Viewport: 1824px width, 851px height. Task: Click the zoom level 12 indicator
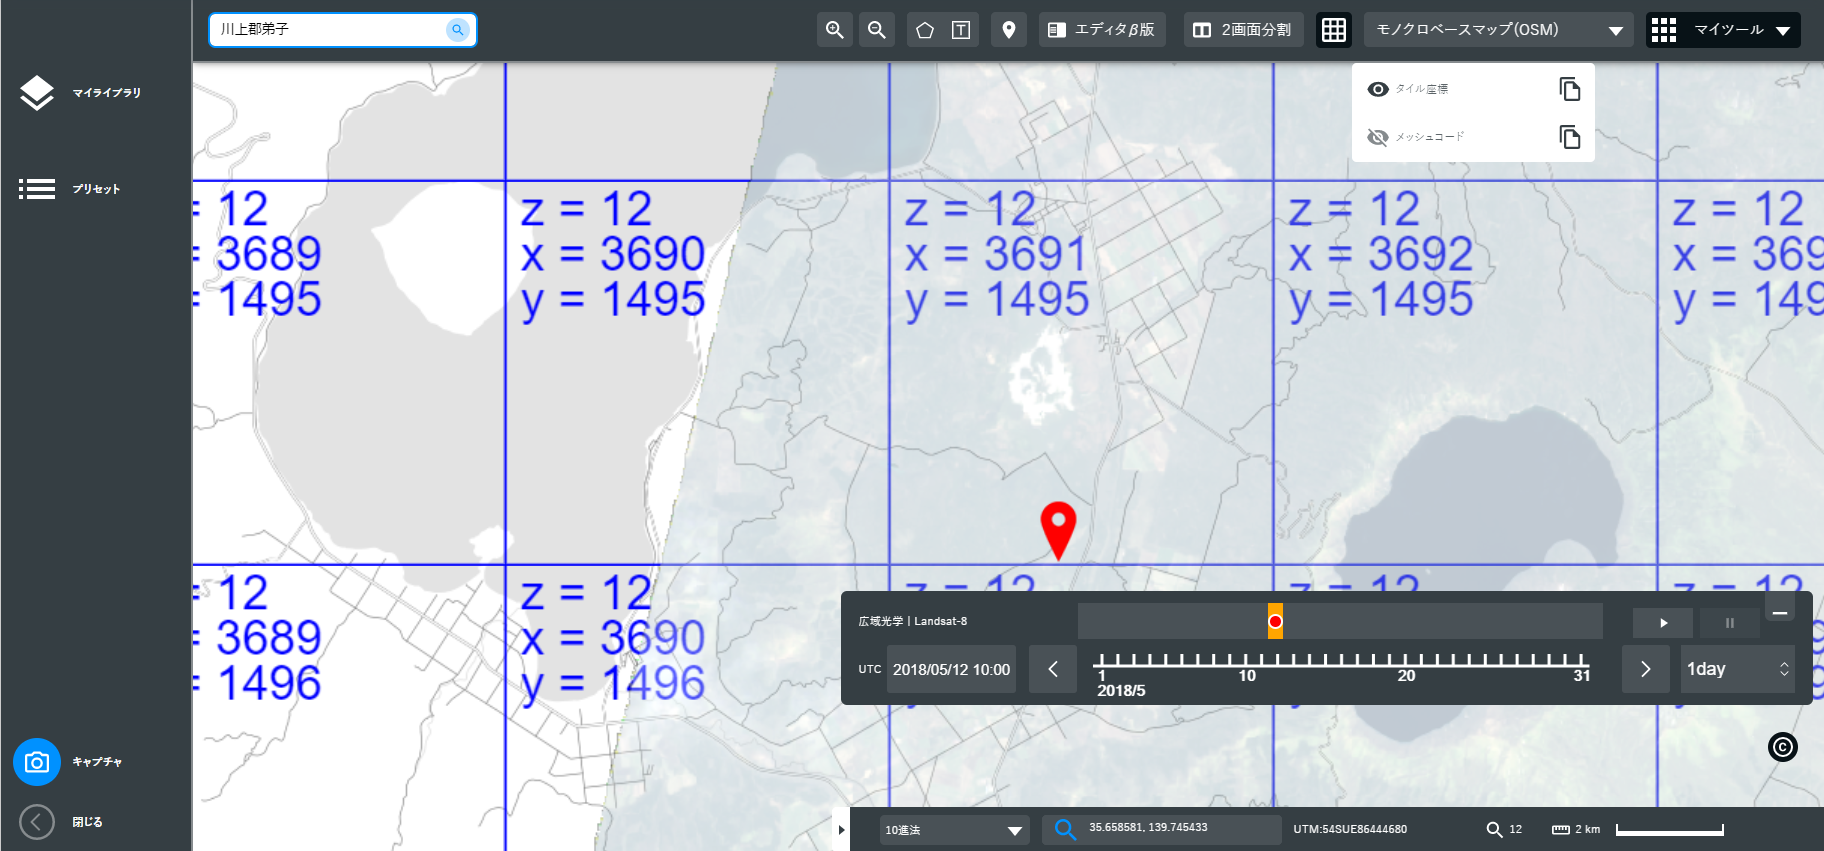tap(1504, 829)
